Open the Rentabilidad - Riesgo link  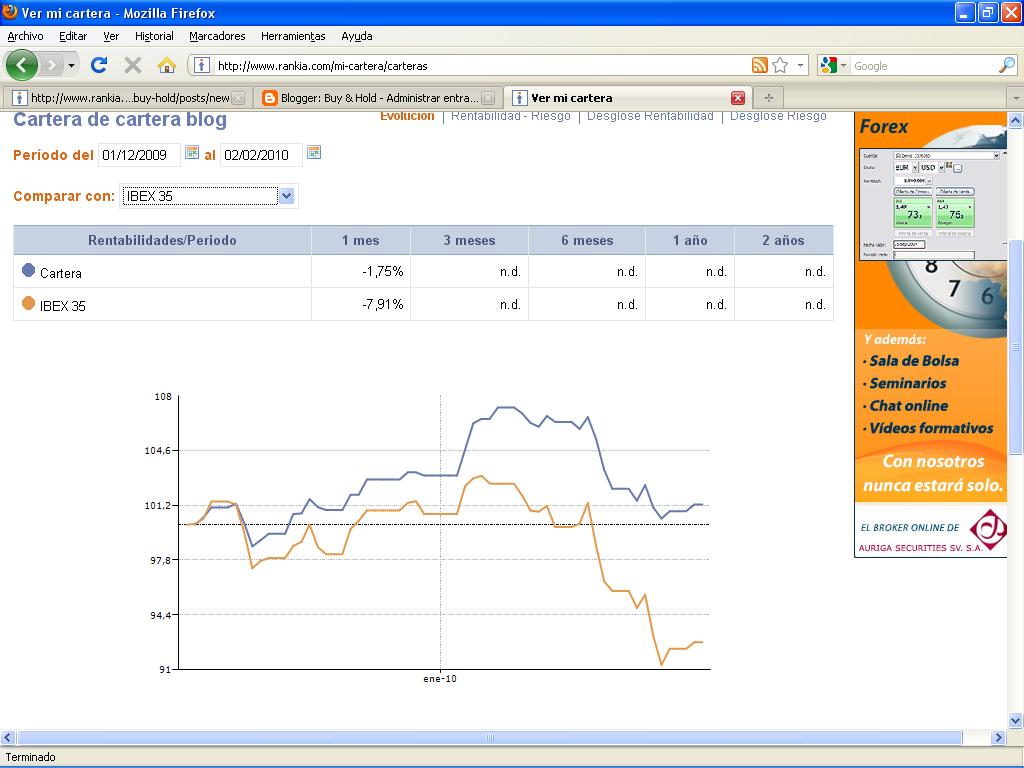point(510,116)
